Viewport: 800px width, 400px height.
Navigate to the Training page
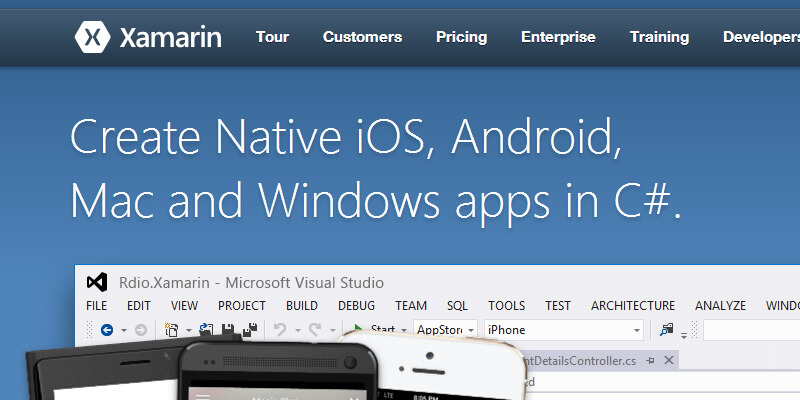659,37
